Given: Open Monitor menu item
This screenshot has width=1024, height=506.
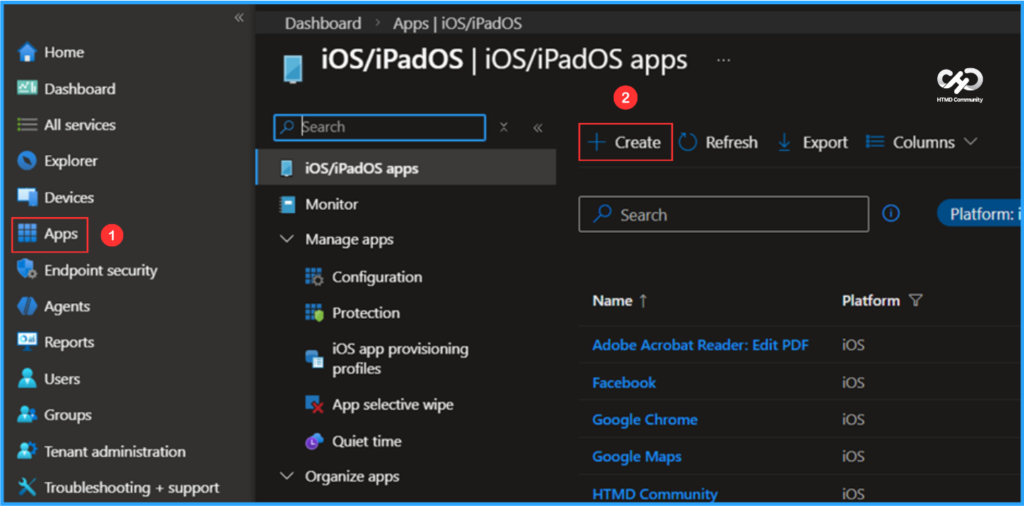Looking at the screenshot, I should (332, 204).
